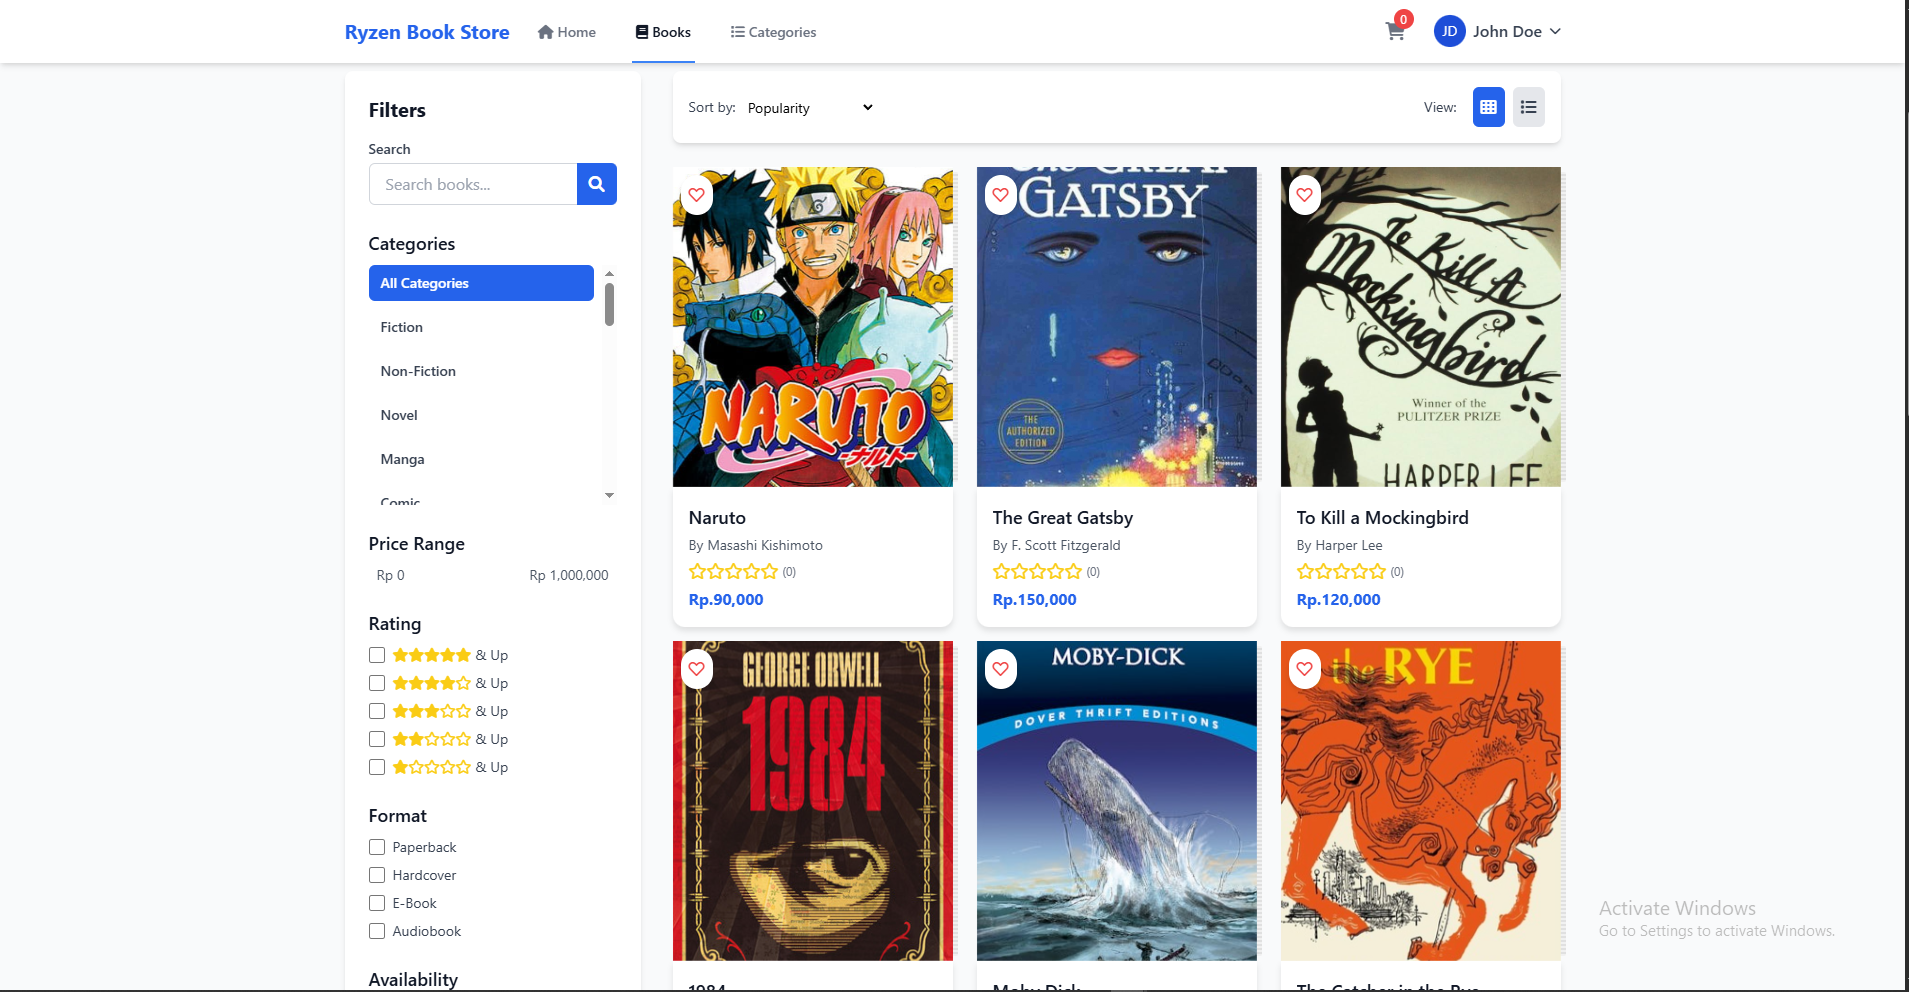The image size is (1909, 992).
Task: Click the Search books input field
Action: (x=473, y=184)
